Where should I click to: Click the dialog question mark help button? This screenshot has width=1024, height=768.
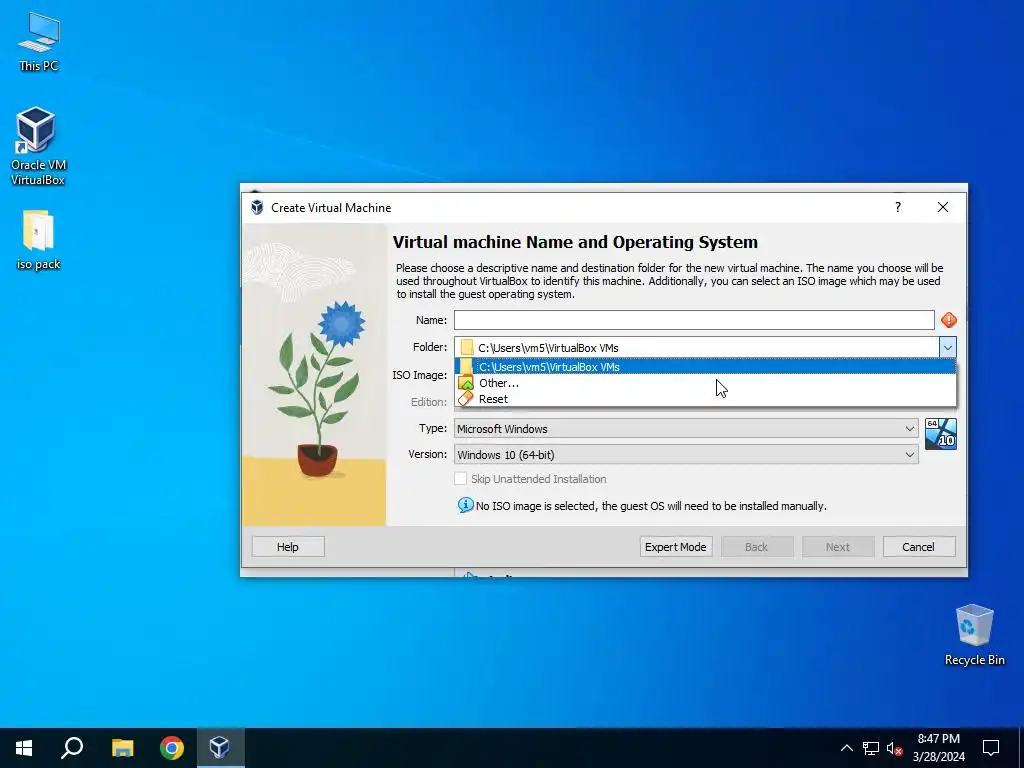pos(898,207)
